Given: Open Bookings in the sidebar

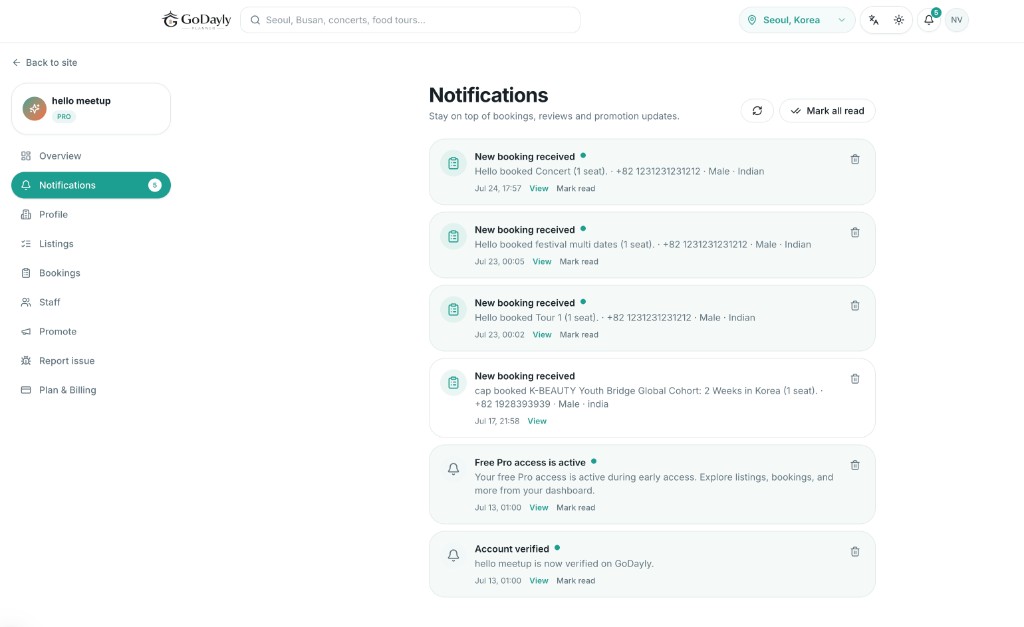Looking at the screenshot, I should point(91,273).
